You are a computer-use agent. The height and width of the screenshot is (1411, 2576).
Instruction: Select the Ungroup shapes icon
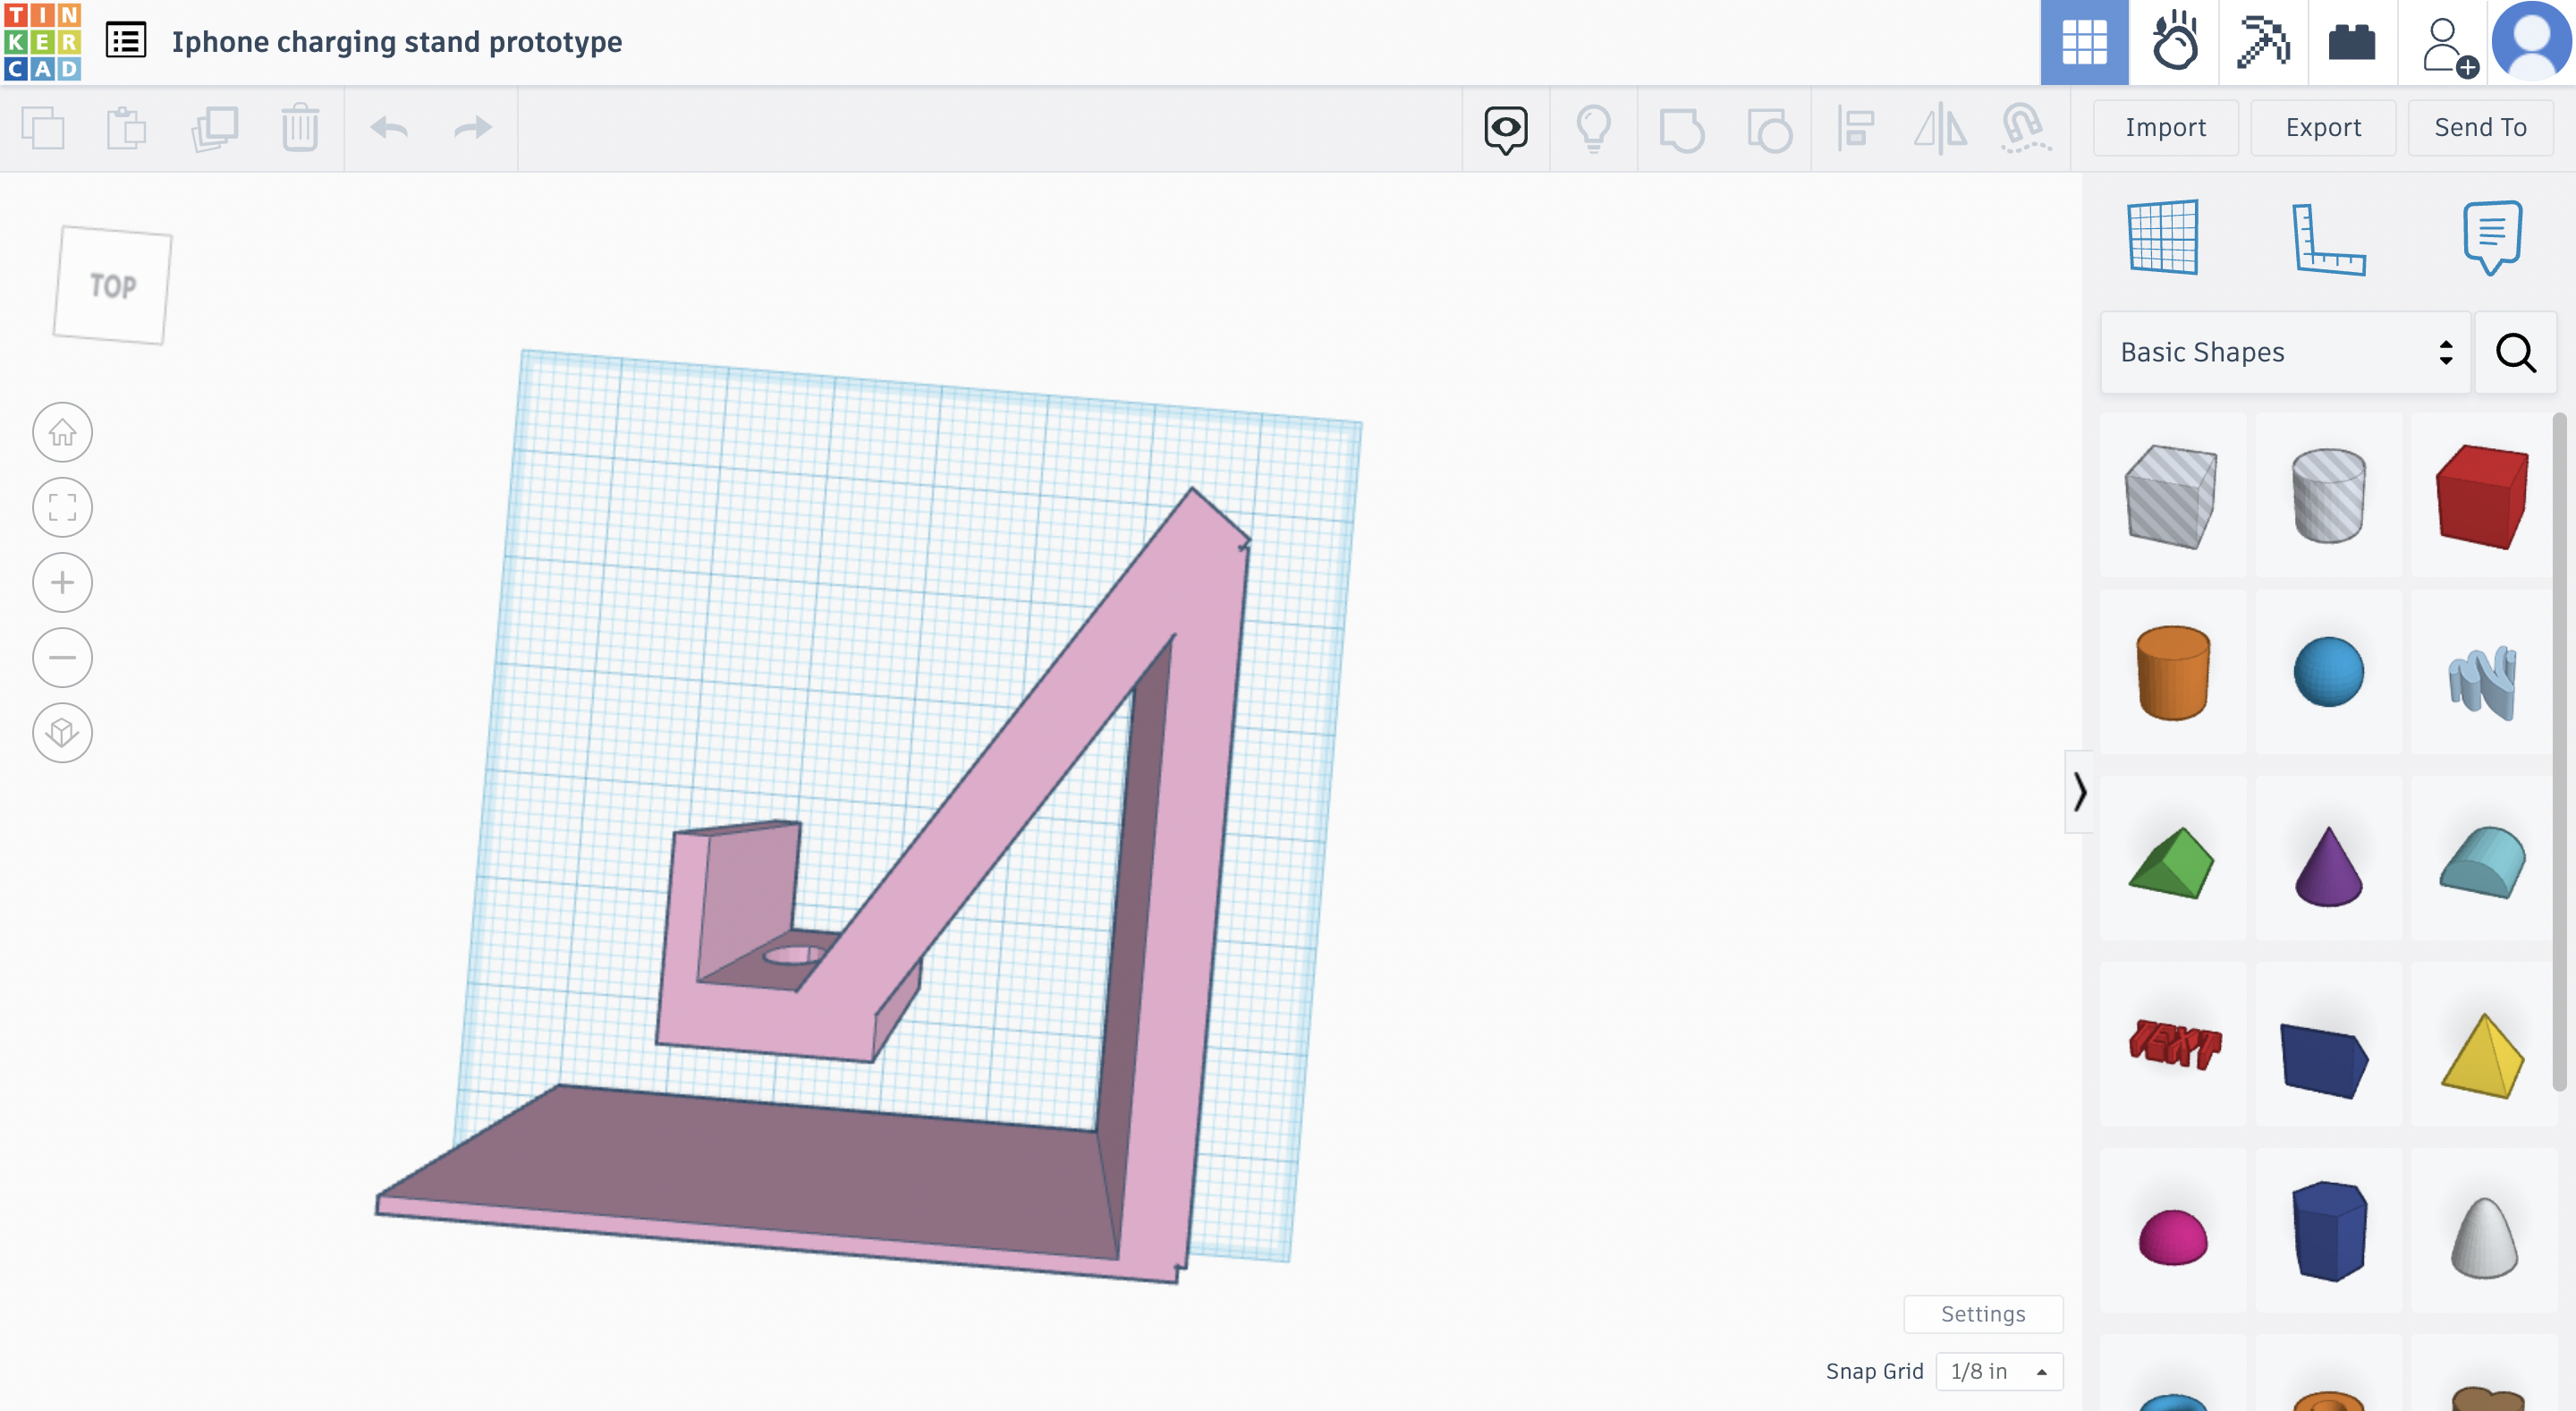(x=1768, y=127)
